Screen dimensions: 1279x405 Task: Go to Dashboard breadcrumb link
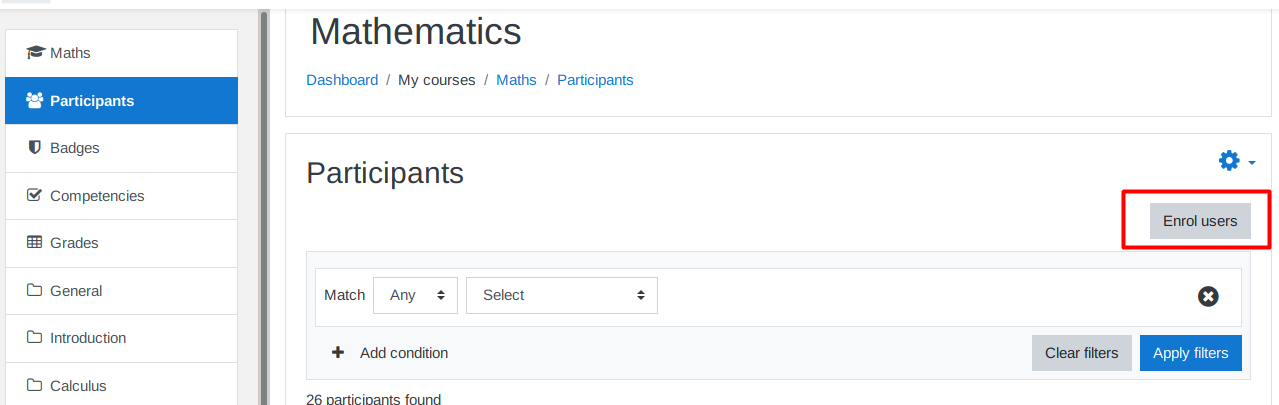coord(342,80)
